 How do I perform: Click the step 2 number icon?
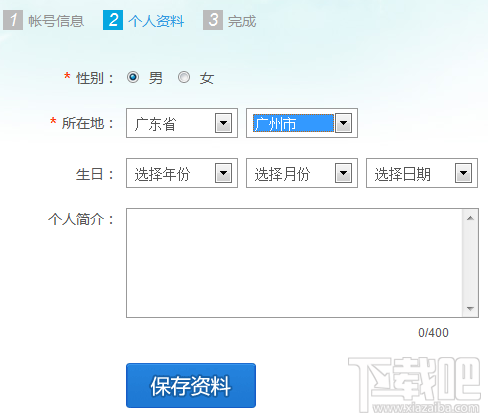[x=113, y=20]
